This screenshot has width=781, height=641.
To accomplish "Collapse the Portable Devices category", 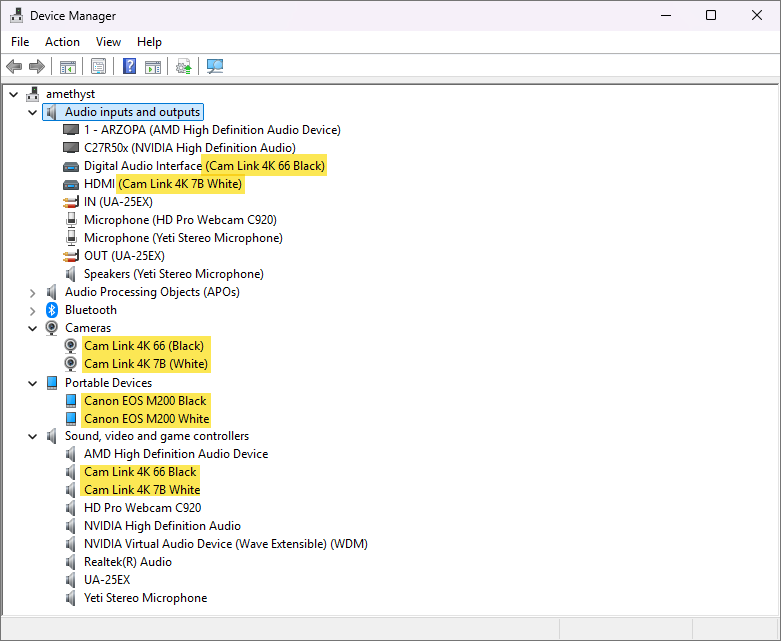I will pos(33,384).
